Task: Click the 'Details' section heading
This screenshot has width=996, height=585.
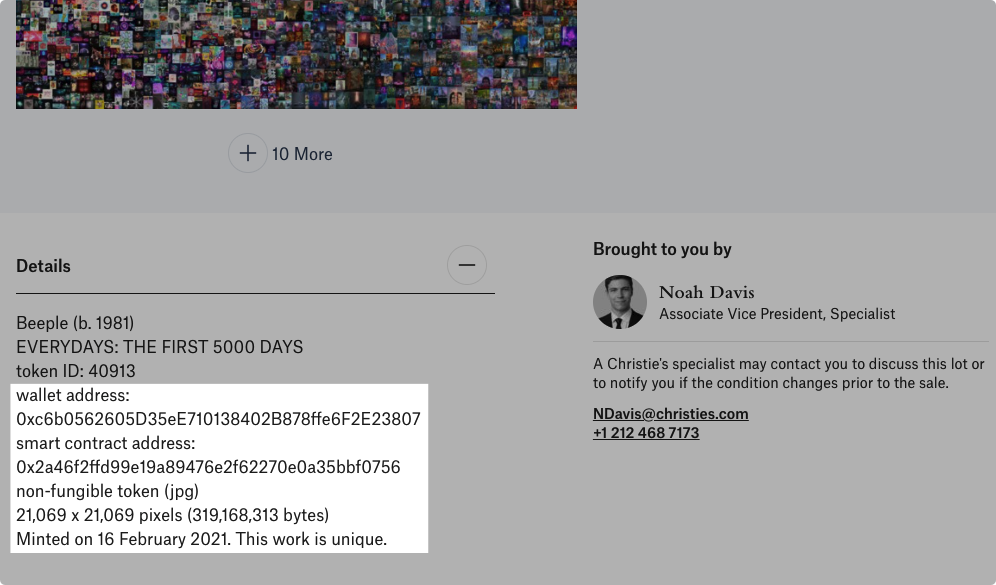Action: 43,266
